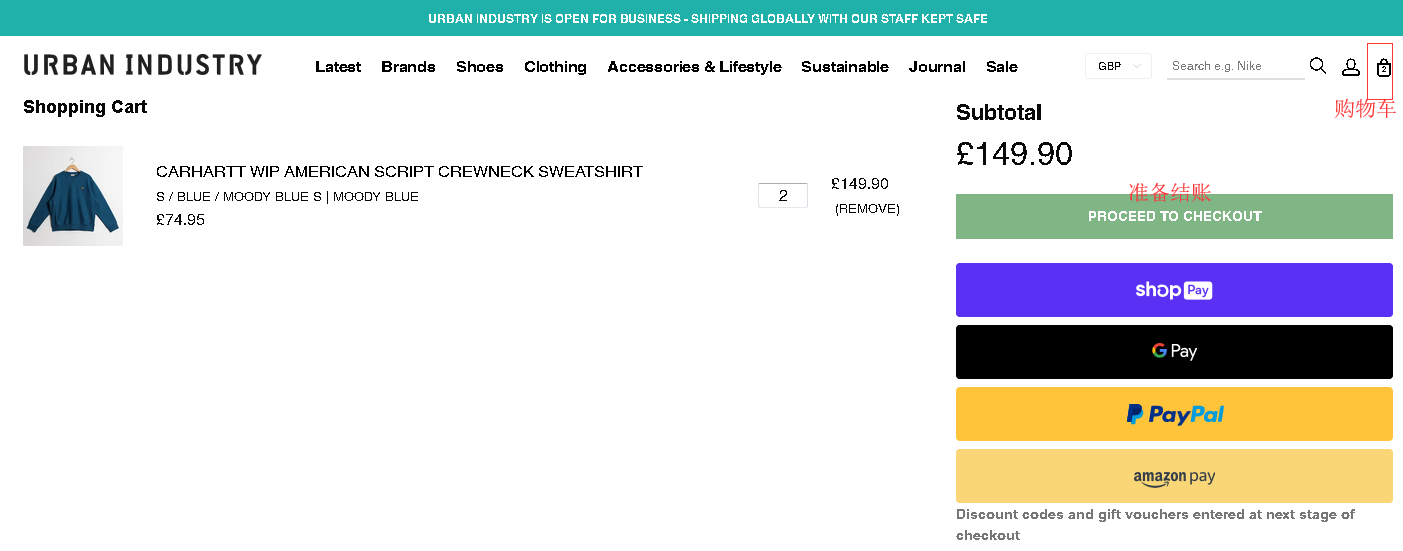This screenshot has height=551, width=1403.
Task: Open the Clothing menu
Action: (555, 67)
